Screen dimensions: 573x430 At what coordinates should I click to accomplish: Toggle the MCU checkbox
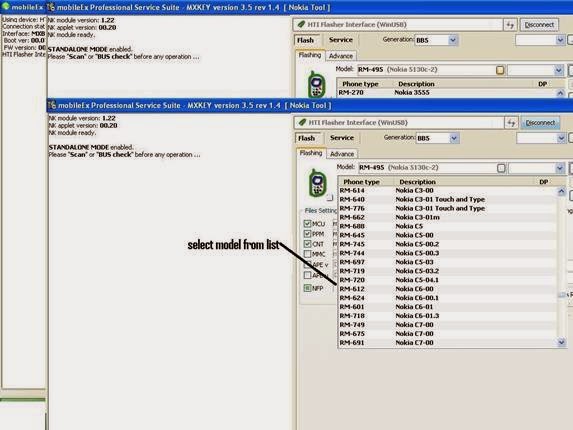(x=307, y=224)
